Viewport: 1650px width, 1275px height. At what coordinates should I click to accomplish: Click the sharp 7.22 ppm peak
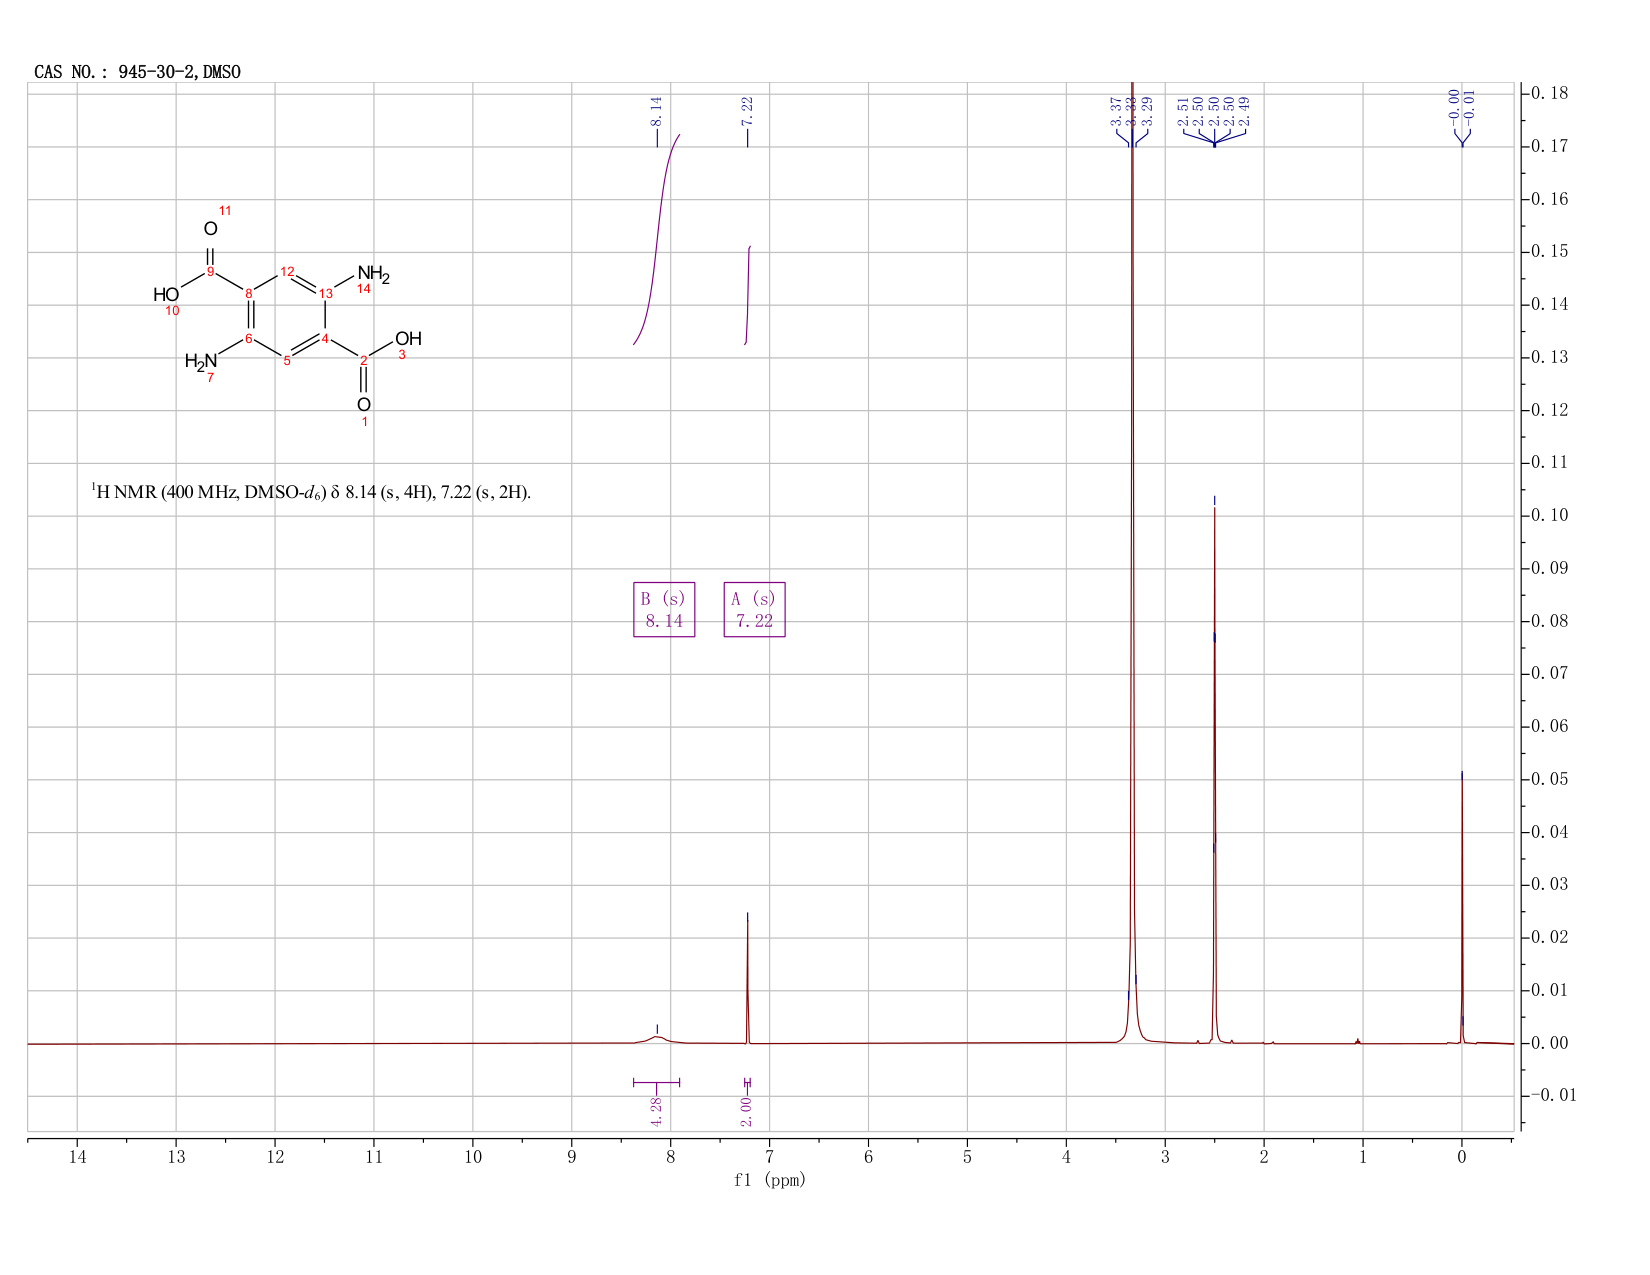pos(748,980)
